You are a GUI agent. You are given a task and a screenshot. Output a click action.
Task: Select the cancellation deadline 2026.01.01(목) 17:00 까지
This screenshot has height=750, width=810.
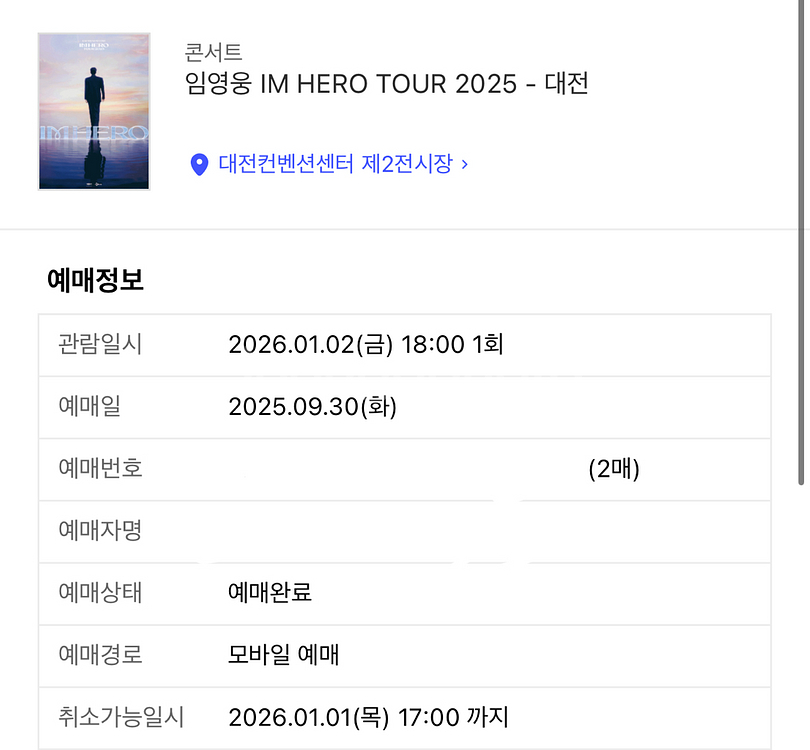pyautogui.click(x=368, y=717)
